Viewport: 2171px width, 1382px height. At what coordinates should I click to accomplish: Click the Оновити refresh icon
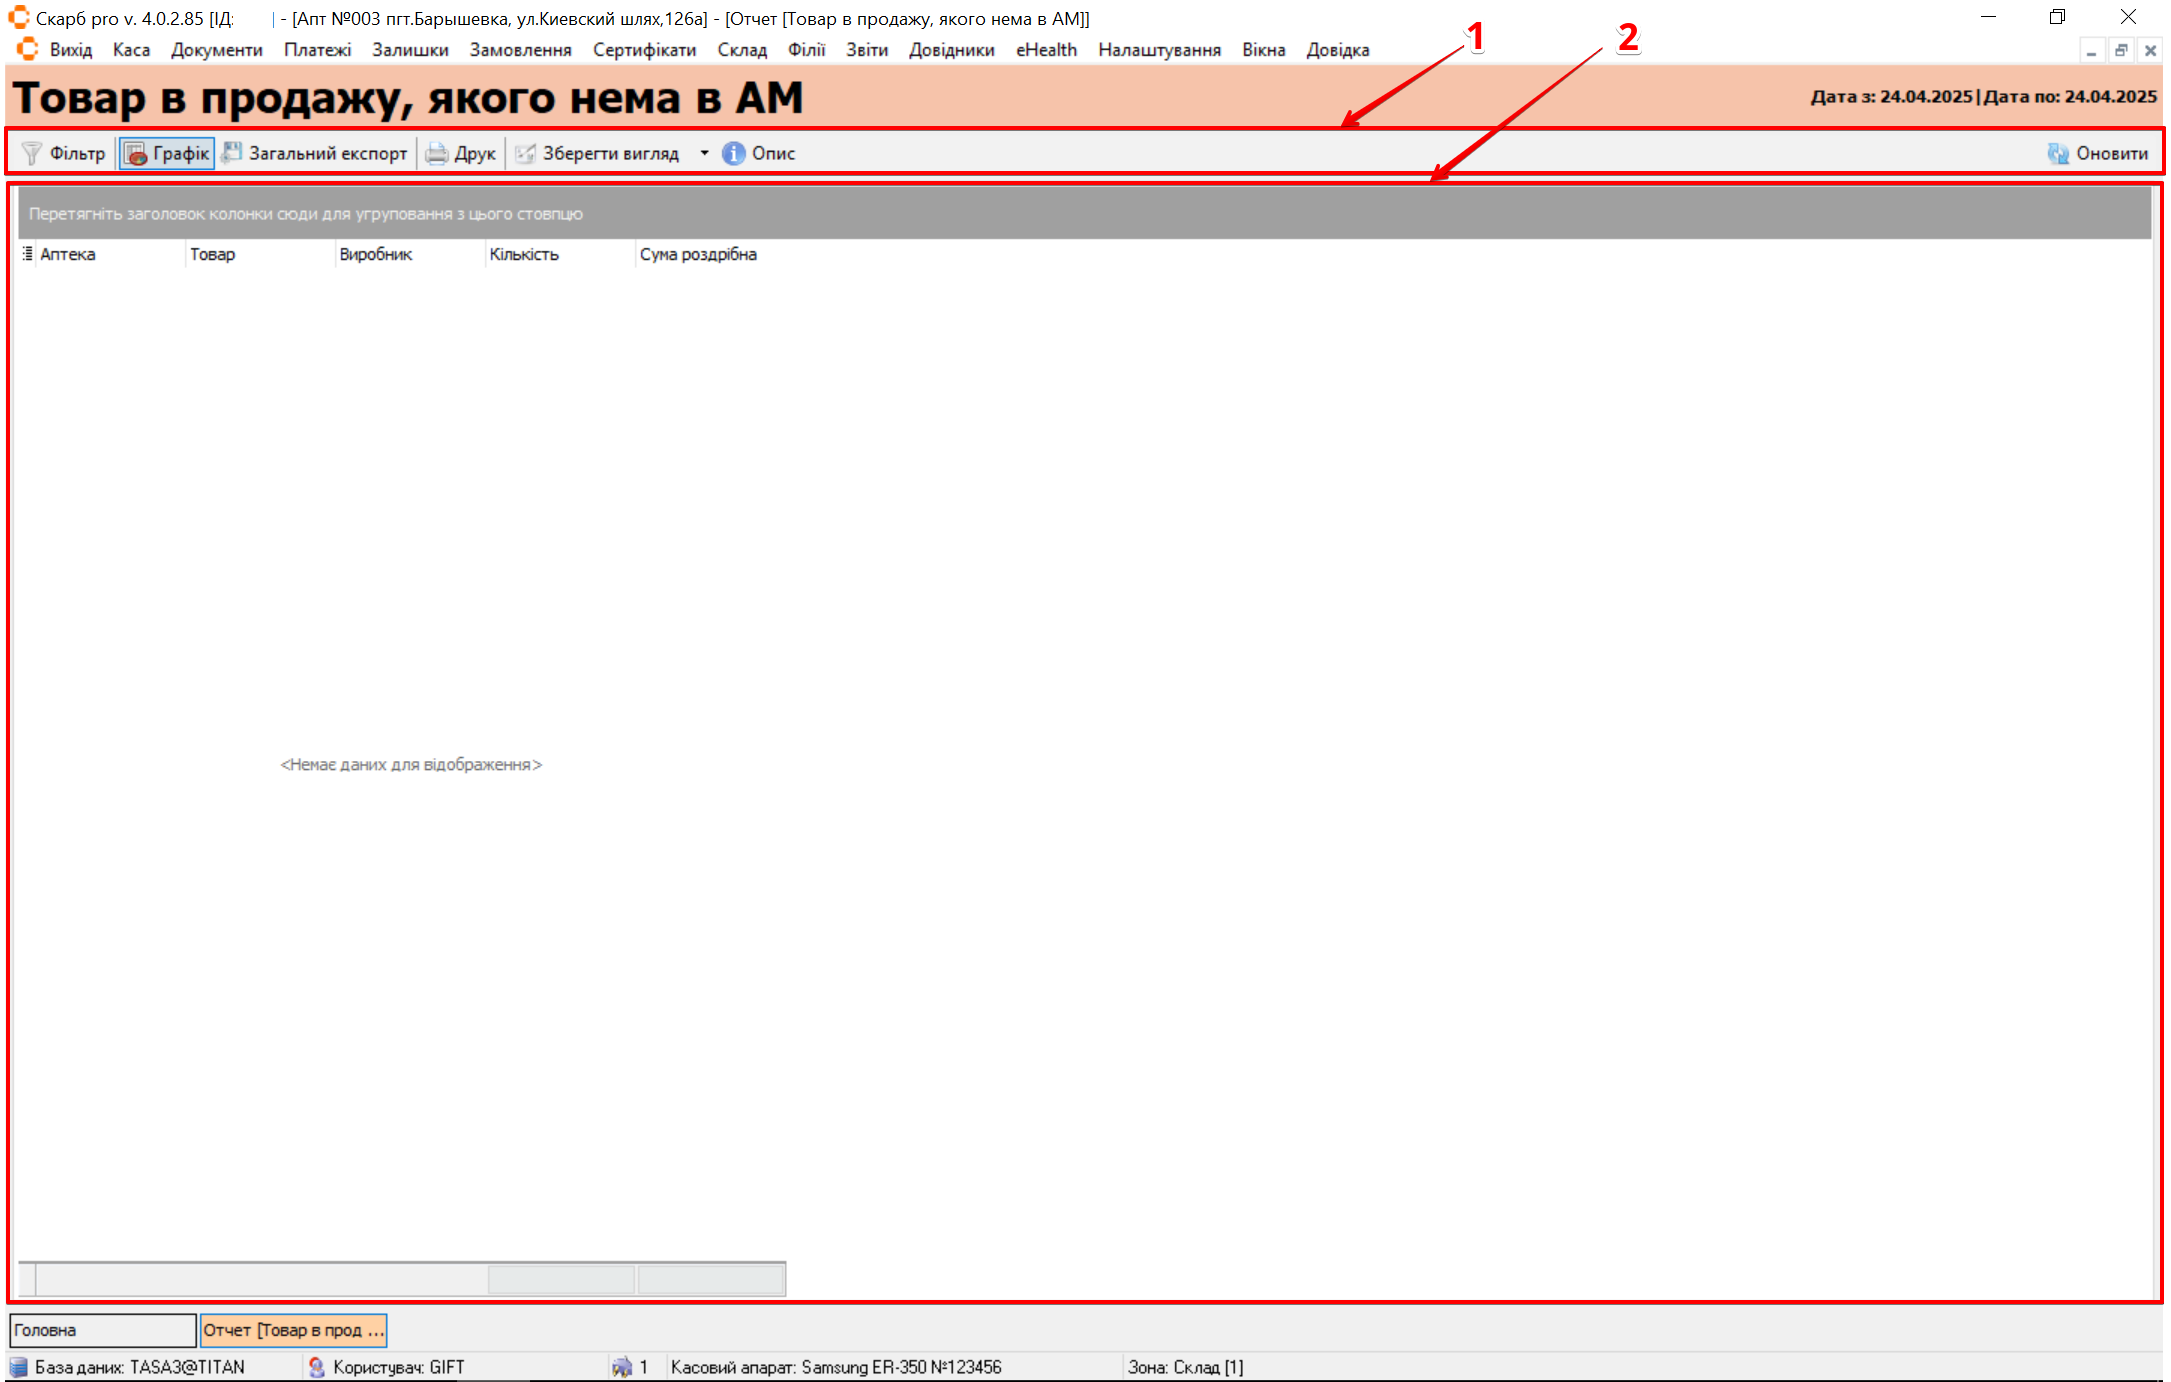(x=2058, y=153)
